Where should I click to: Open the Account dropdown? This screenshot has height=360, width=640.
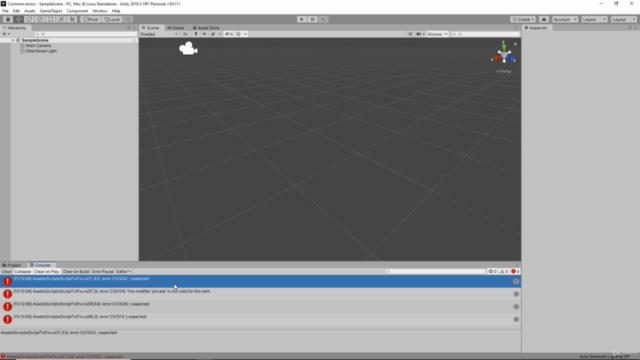(x=565, y=19)
